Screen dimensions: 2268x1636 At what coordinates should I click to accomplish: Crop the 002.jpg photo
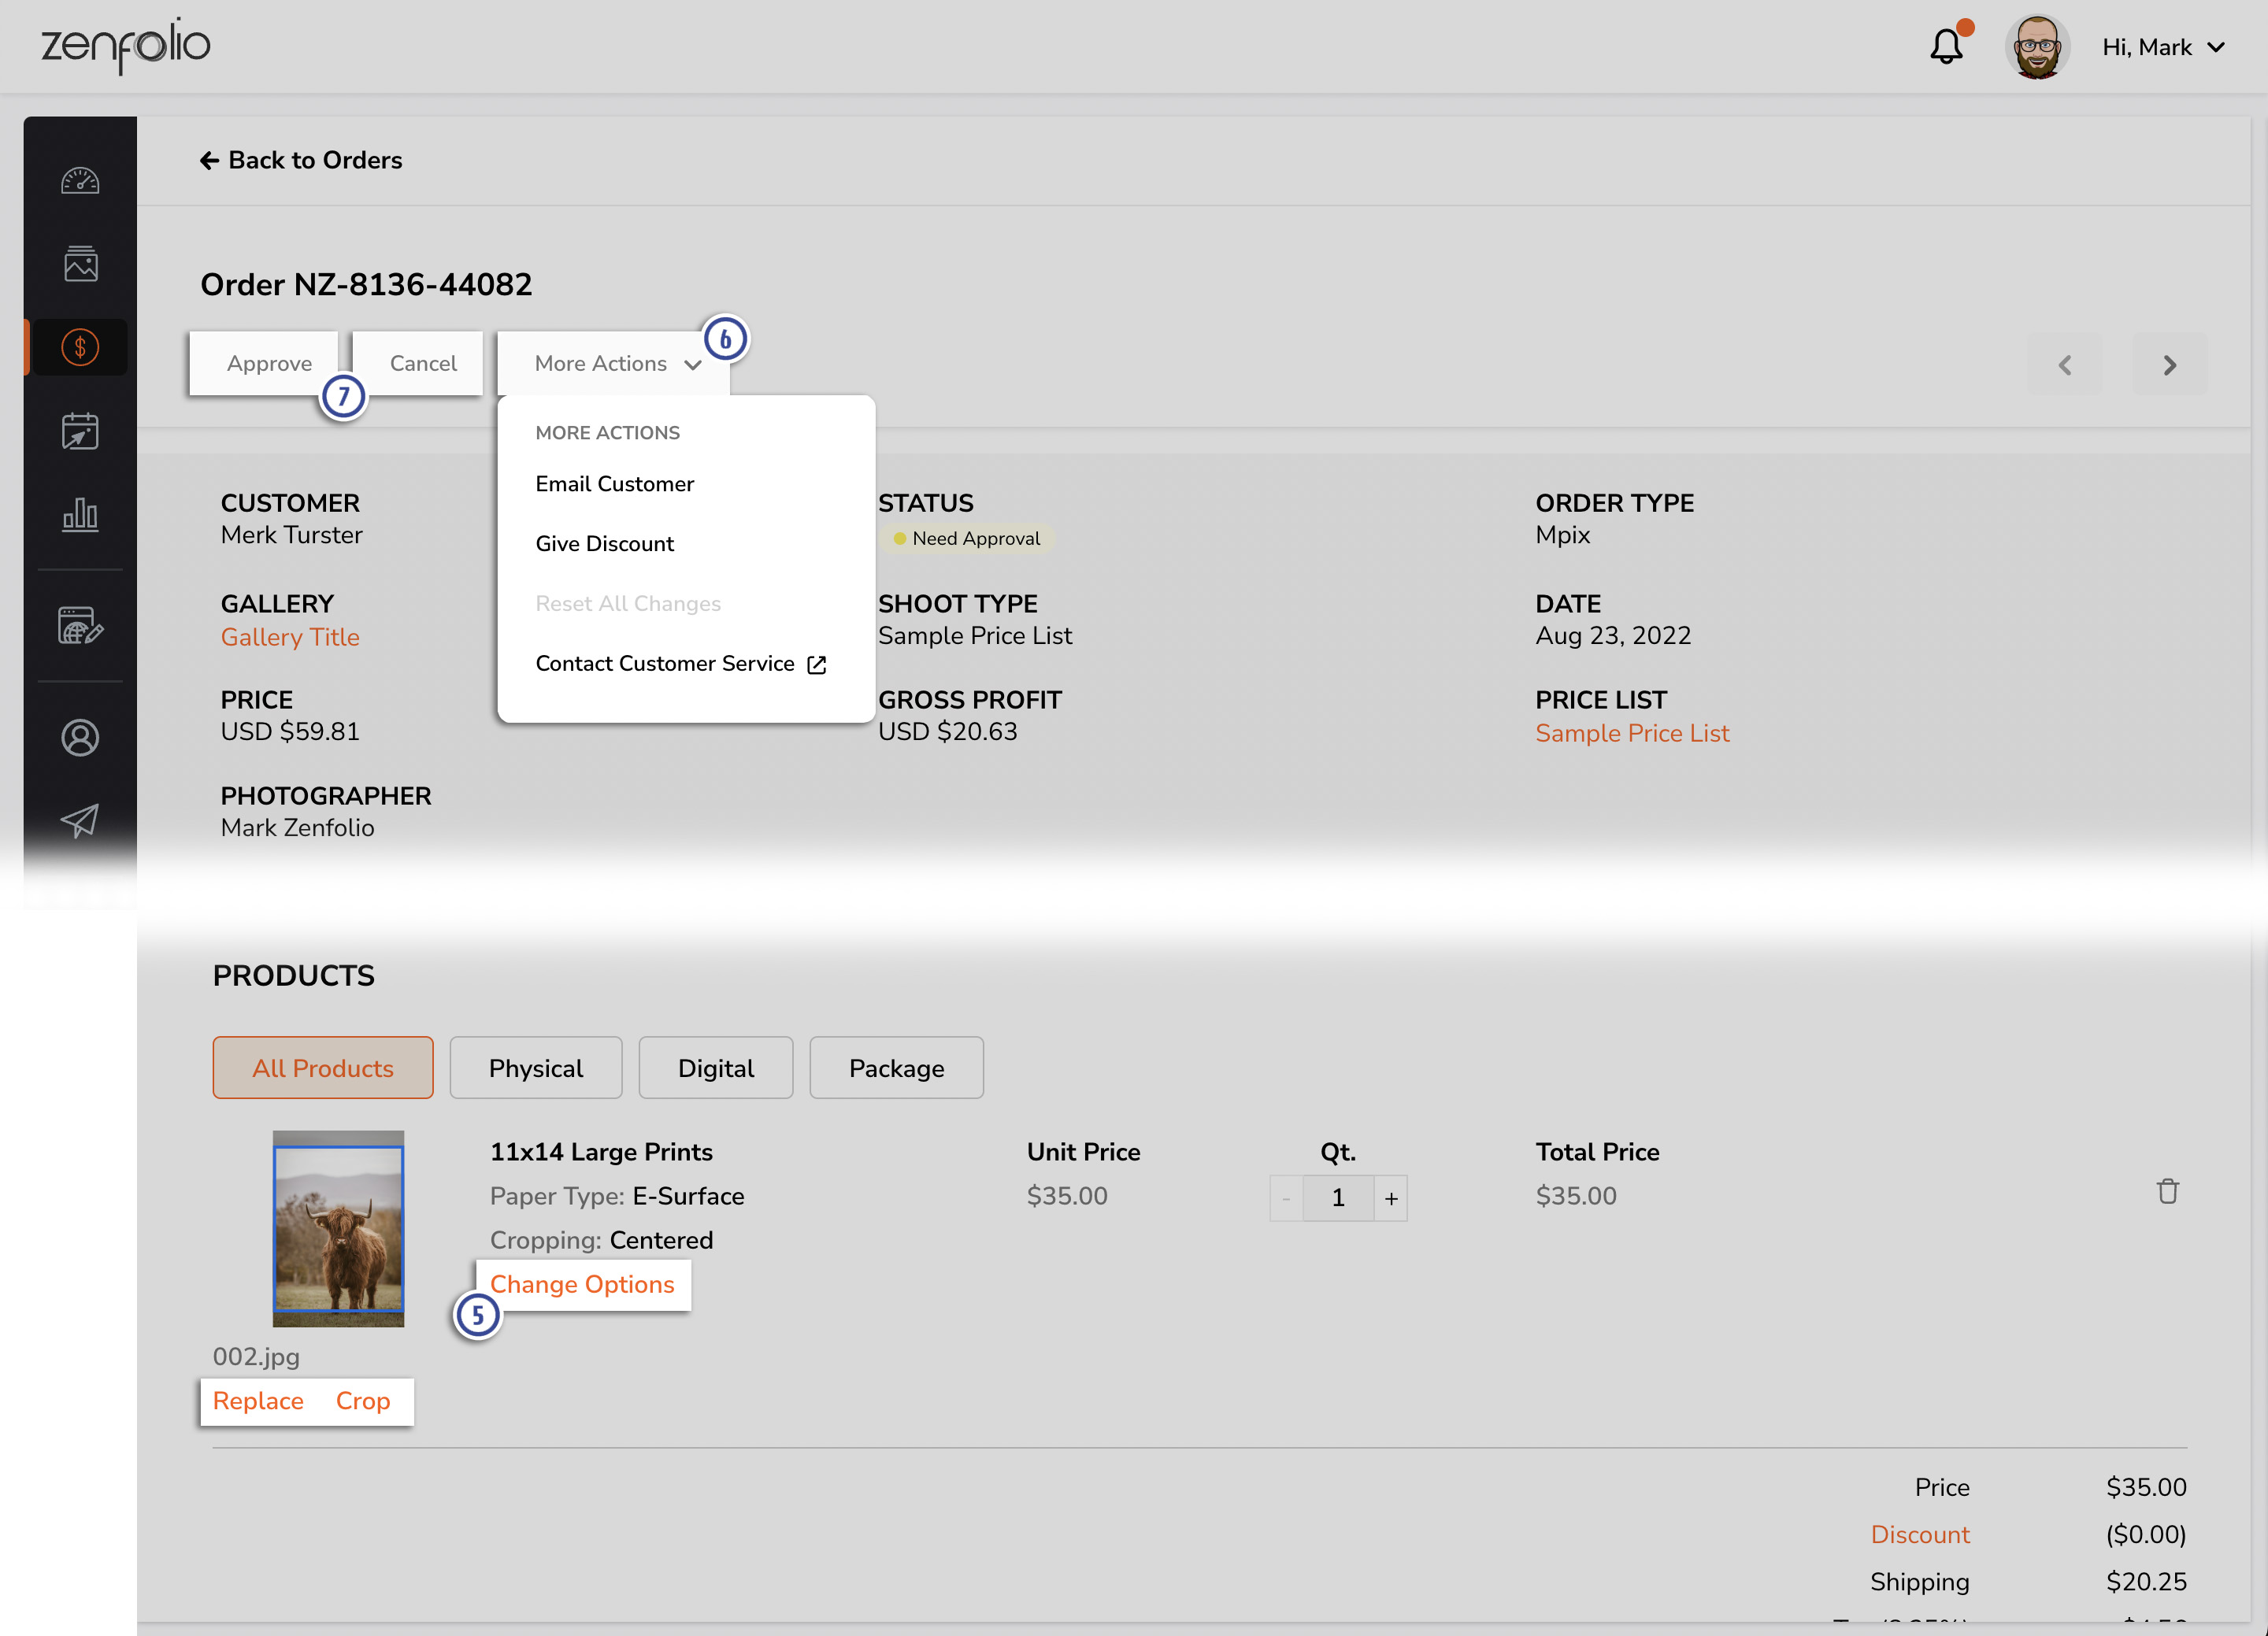point(363,1401)
